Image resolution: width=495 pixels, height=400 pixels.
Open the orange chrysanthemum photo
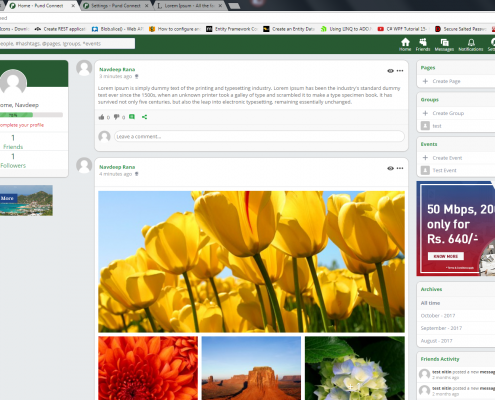148,368
